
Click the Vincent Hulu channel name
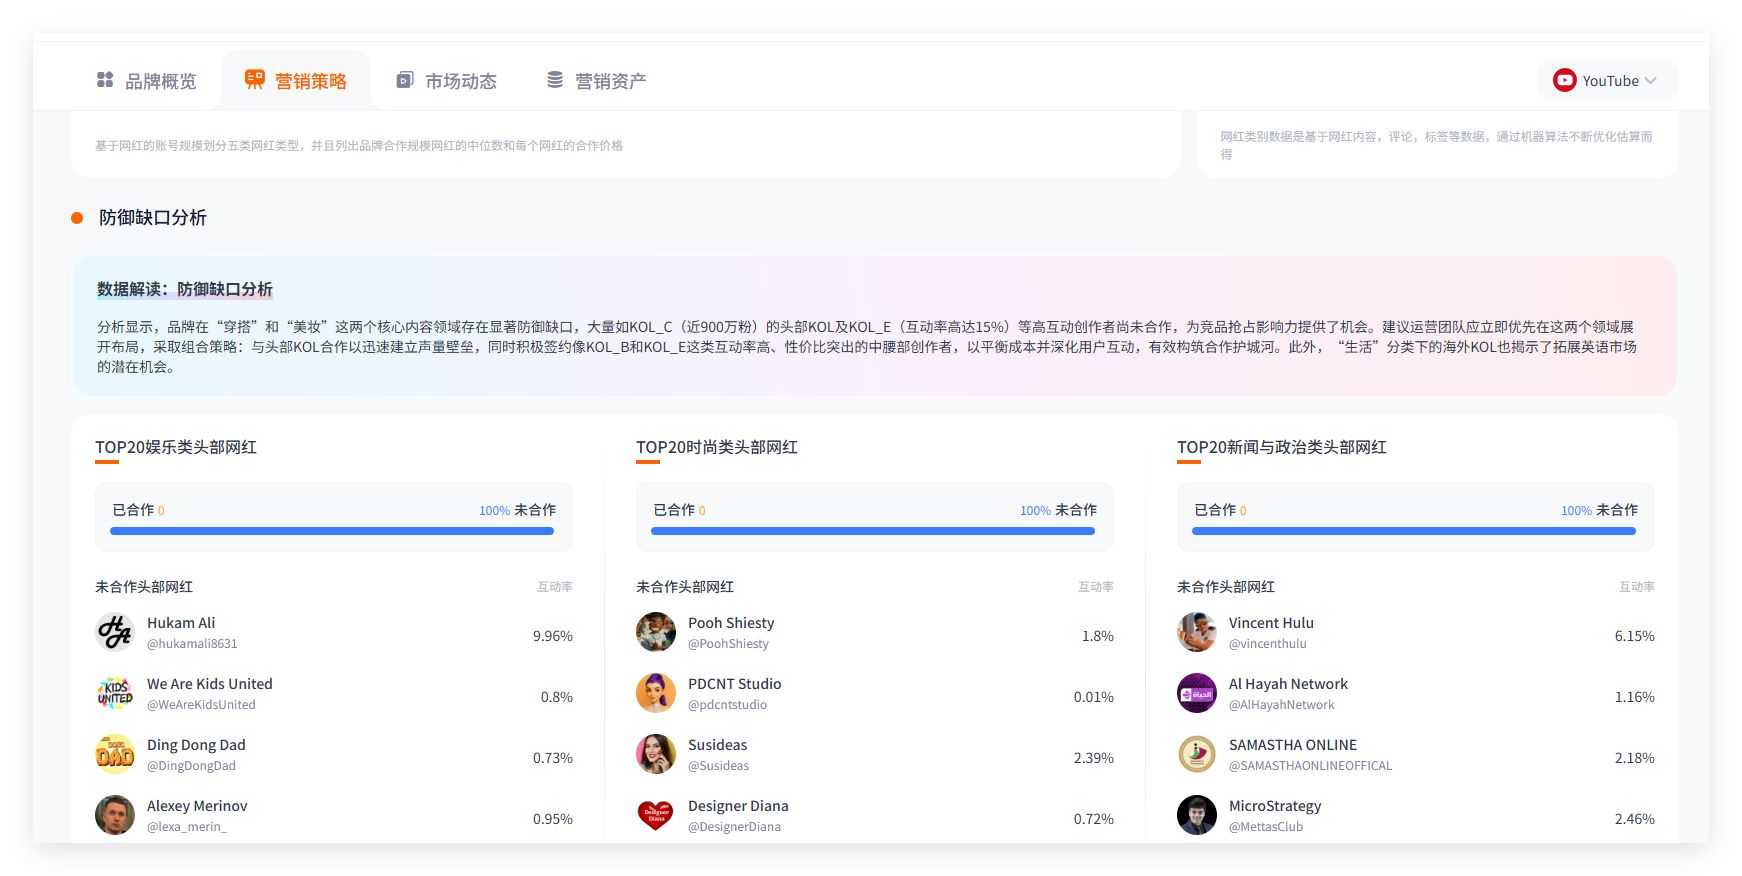click(1271, 623)
